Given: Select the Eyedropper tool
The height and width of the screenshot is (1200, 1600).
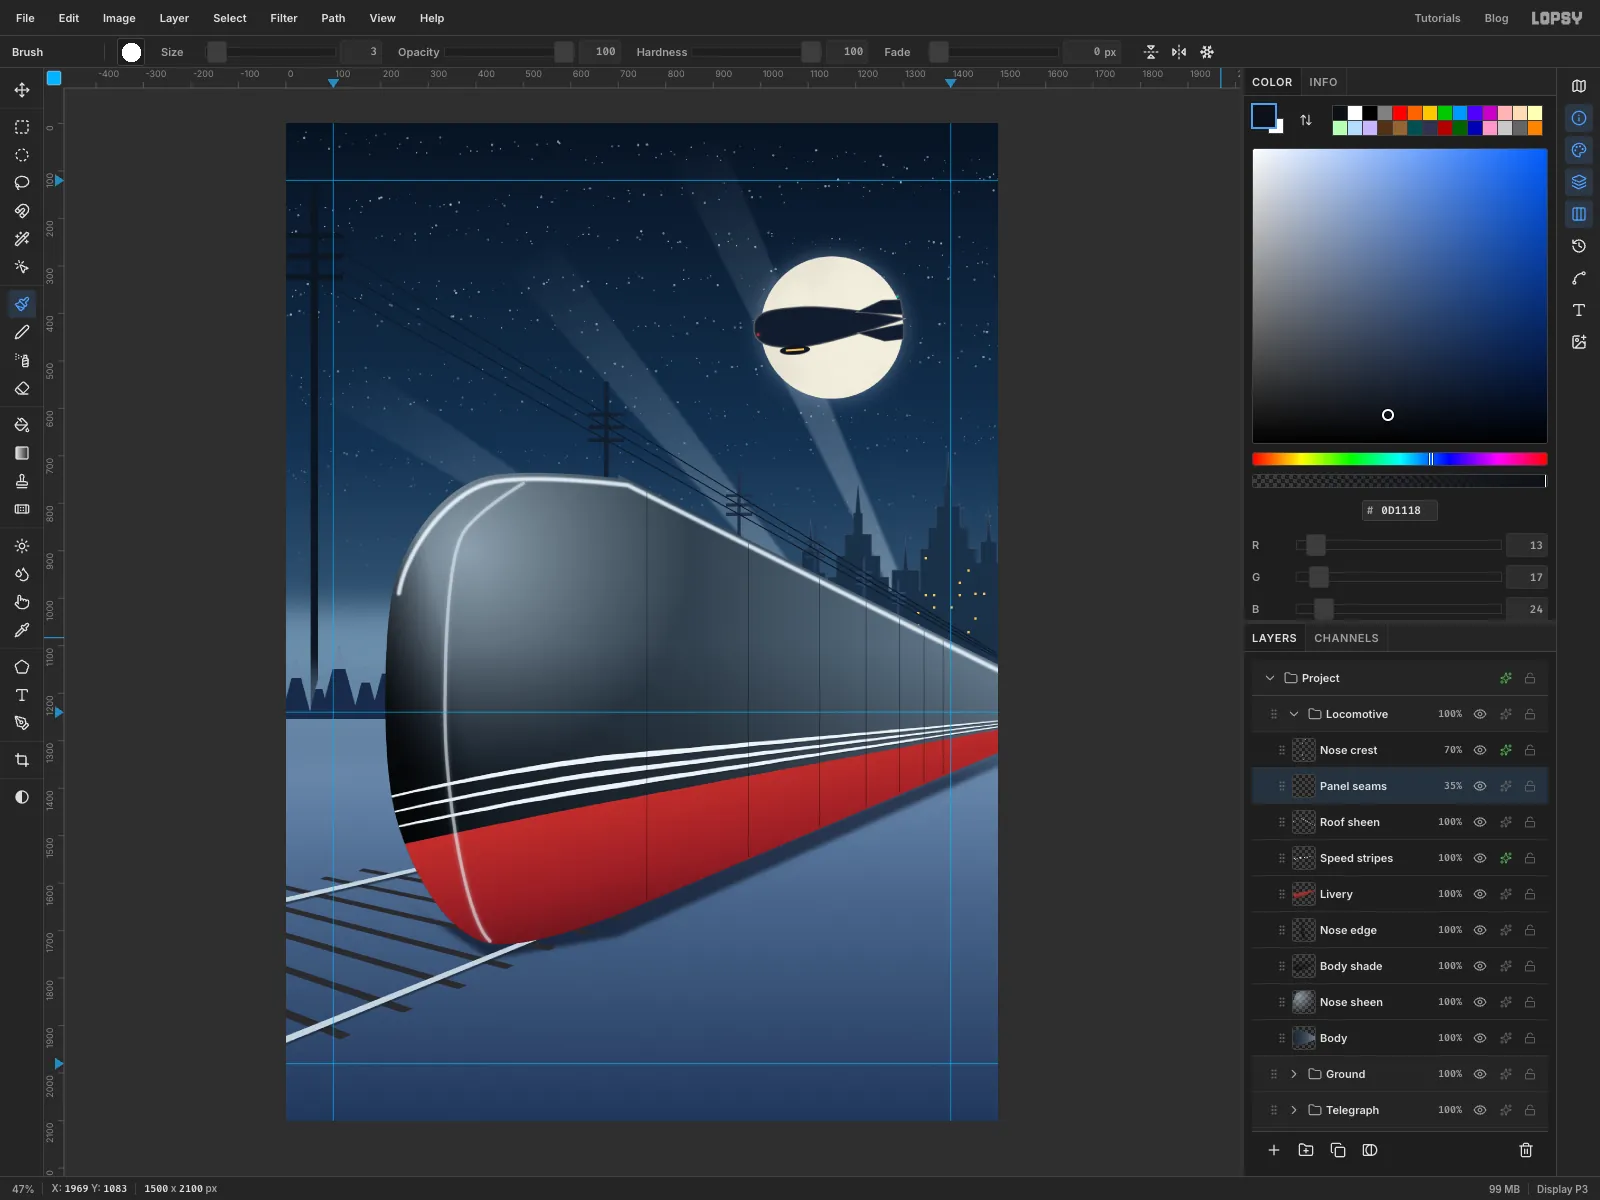Looking at the screenshot, I should coord(22,630).
